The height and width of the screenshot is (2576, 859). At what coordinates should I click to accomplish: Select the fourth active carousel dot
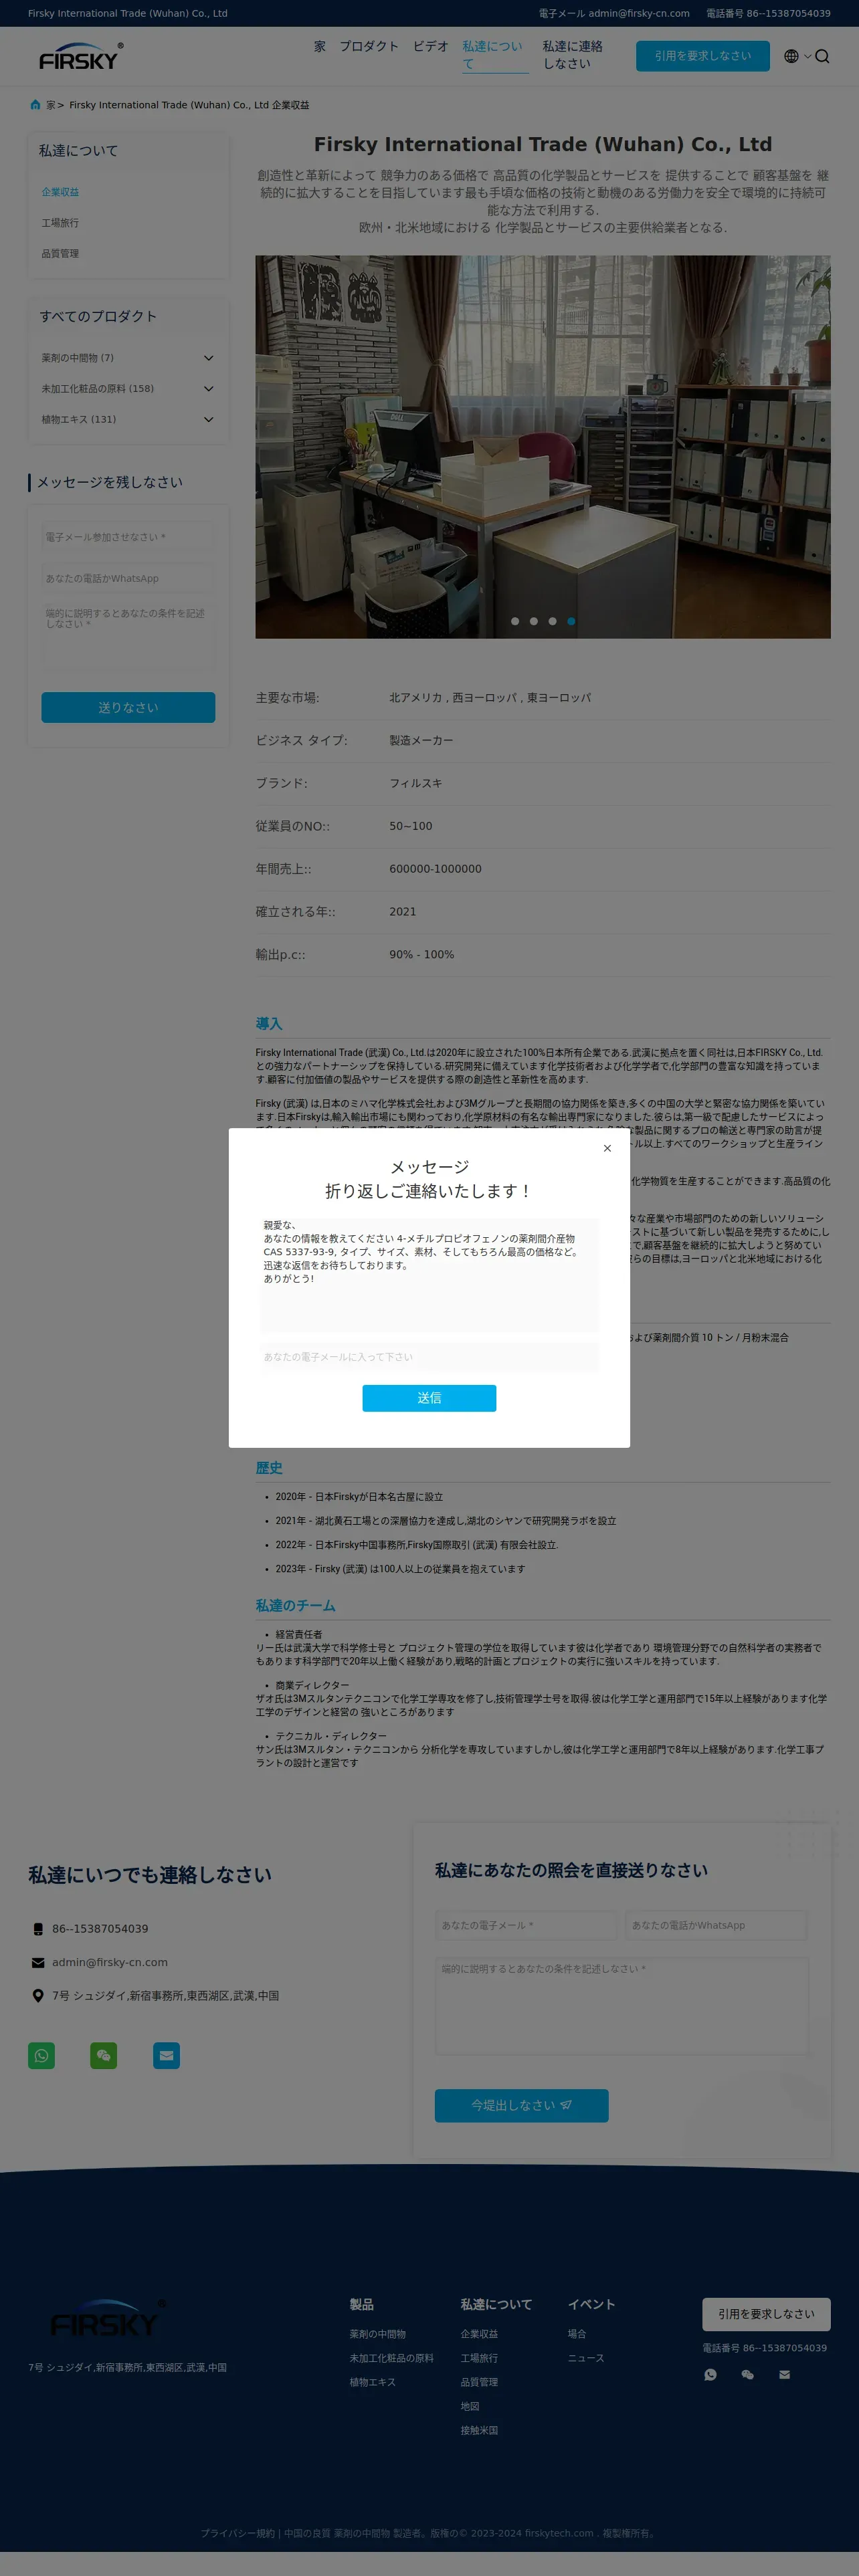click(571, 621)
